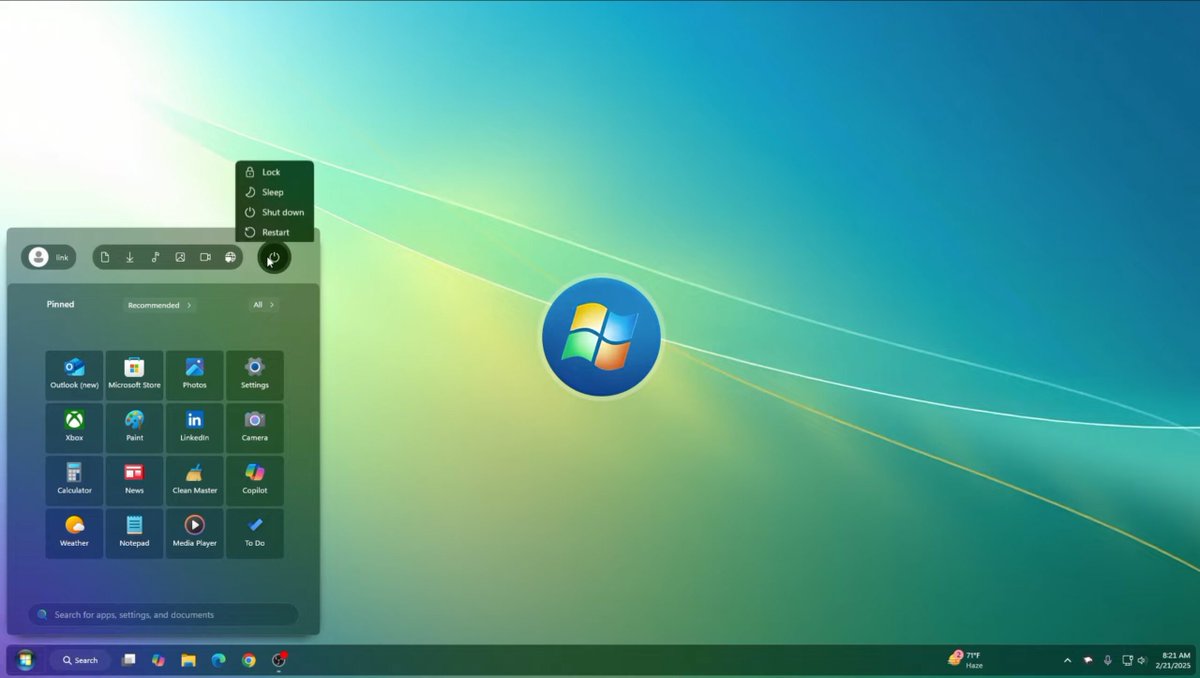Image resolution: width=1200 pixels, height=678 pixels.
Task: Open the Downloads quick-access icon
Action: click(130, 257)
